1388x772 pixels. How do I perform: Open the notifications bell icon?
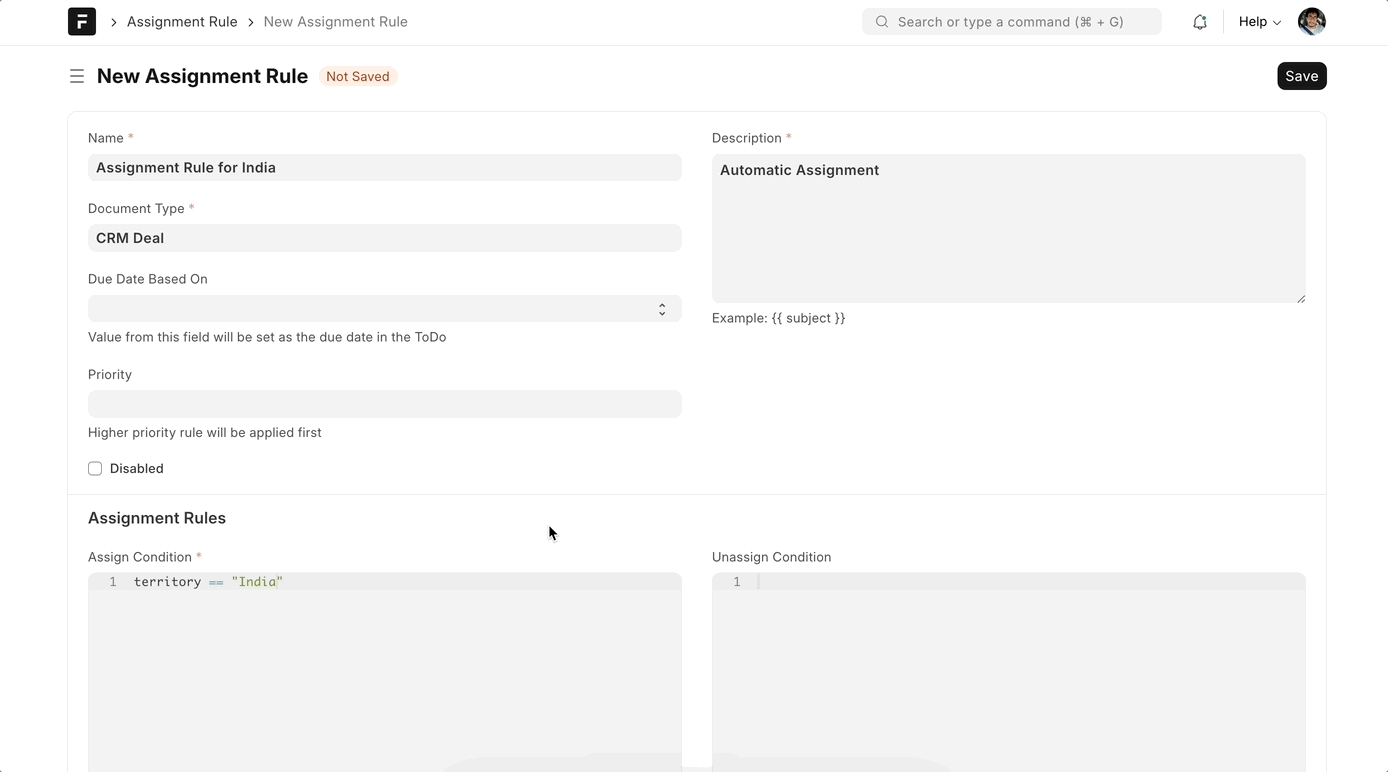point(1200,22)
